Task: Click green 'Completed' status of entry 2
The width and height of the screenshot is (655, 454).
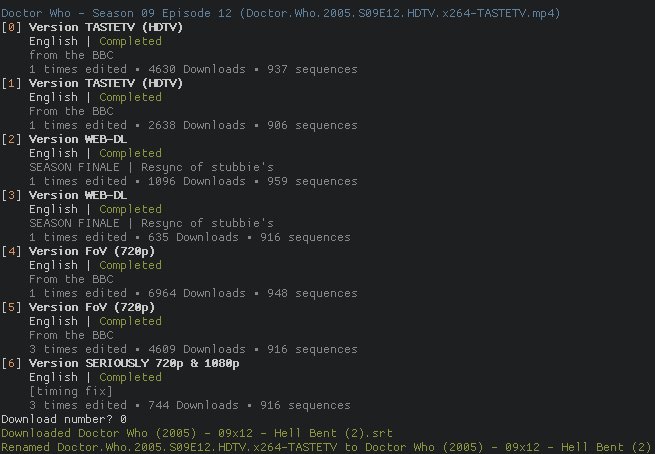Action: pos(130,153)
